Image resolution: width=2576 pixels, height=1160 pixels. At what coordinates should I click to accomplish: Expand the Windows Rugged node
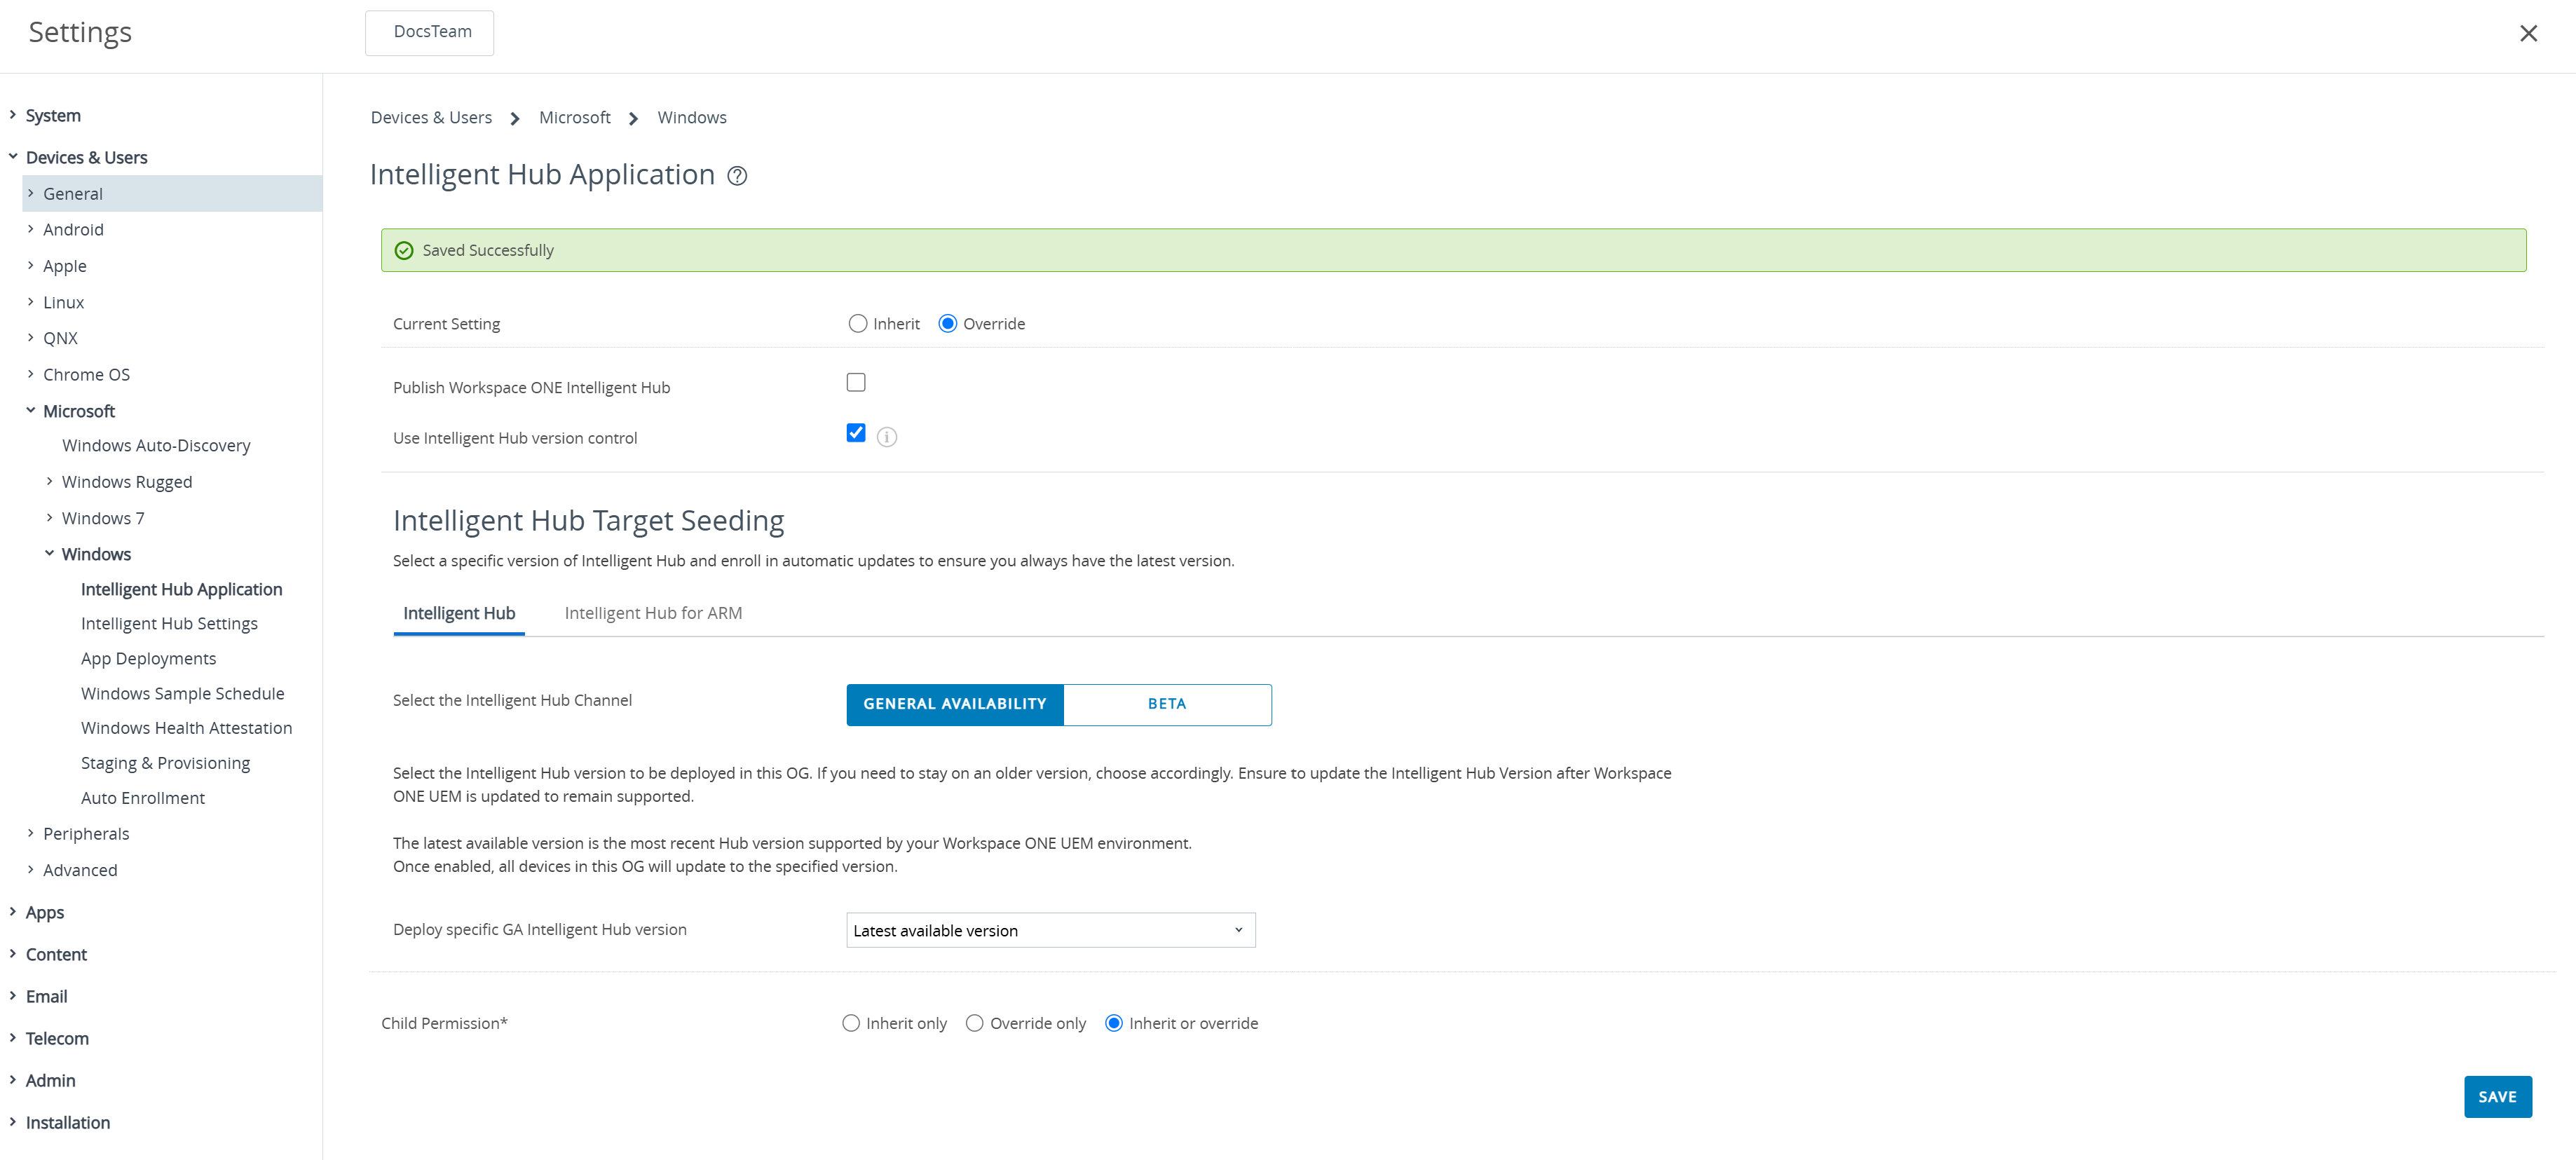click(49, 482)
